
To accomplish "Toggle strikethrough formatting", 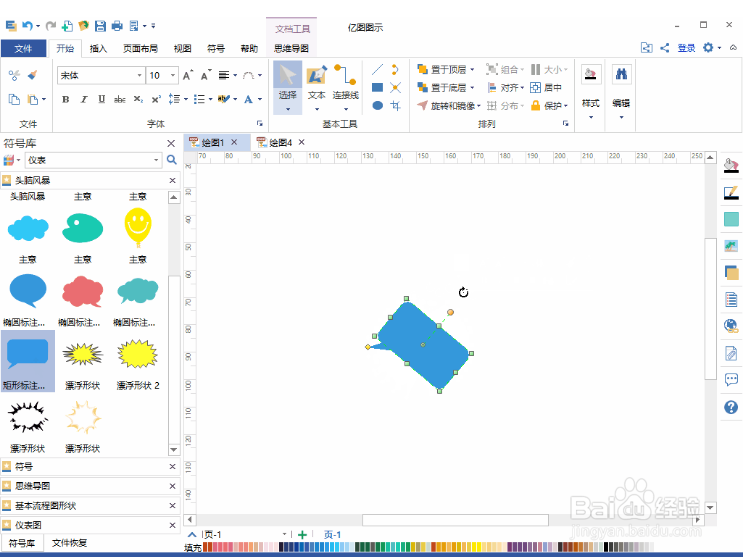I will point(119,99).
